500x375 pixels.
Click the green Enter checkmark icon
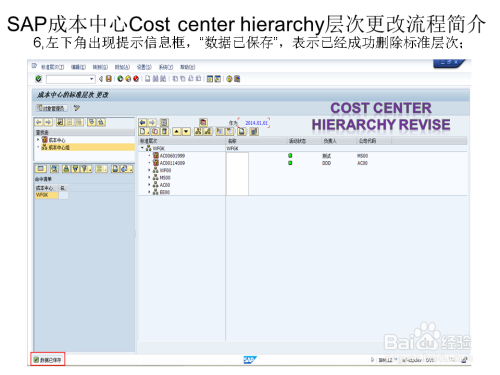point(39,79)
